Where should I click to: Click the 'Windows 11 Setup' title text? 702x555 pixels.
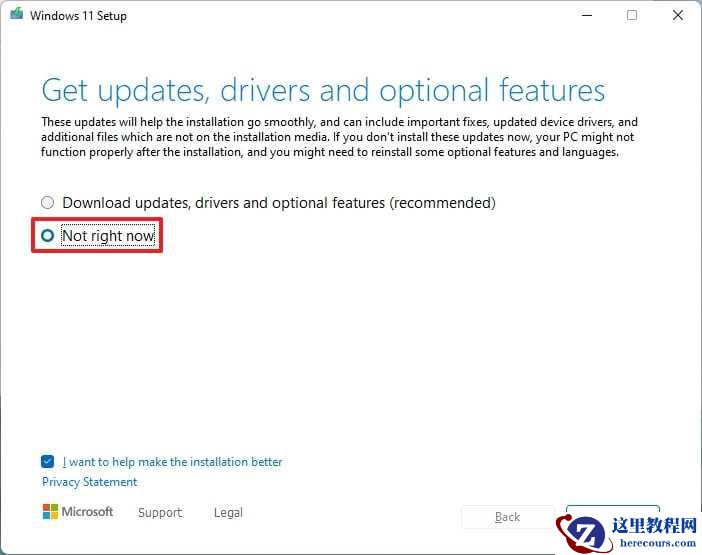78,16
